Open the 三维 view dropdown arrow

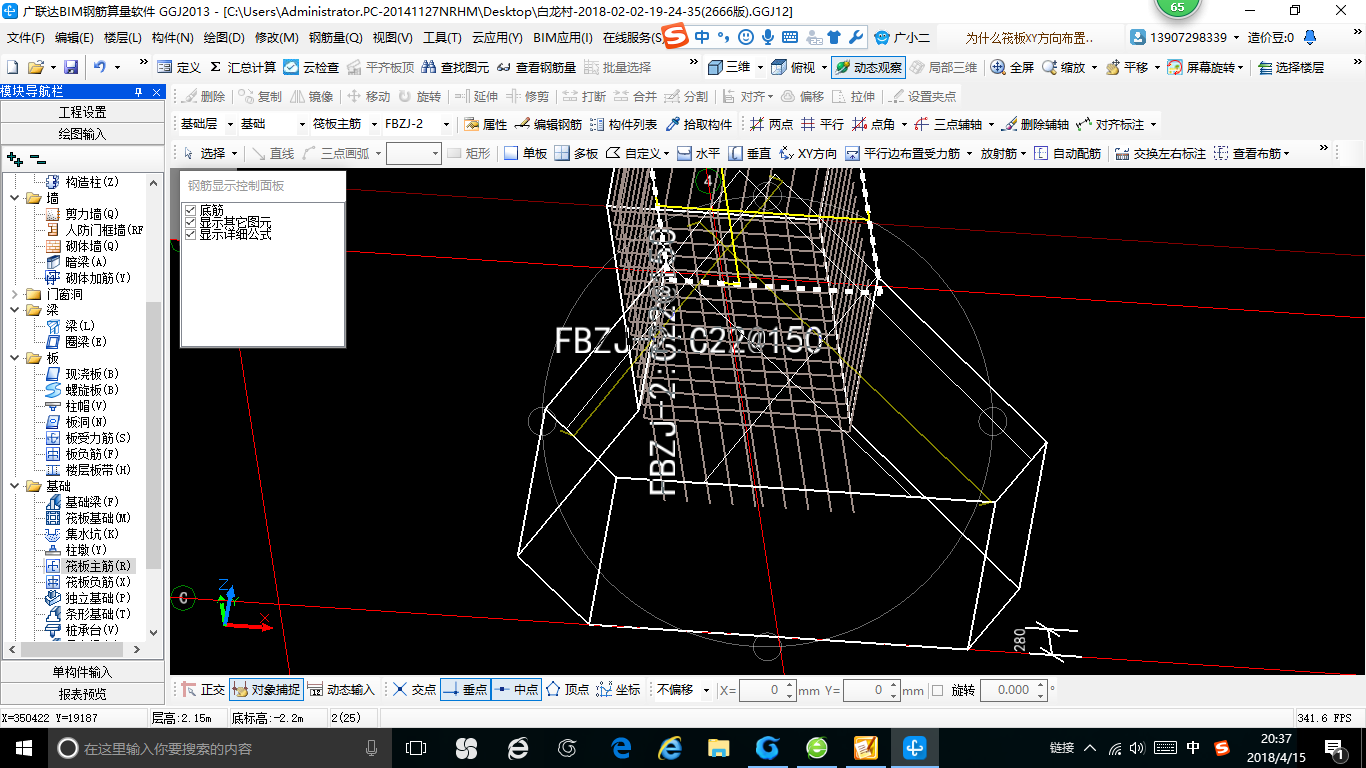(x=760, y=67)
